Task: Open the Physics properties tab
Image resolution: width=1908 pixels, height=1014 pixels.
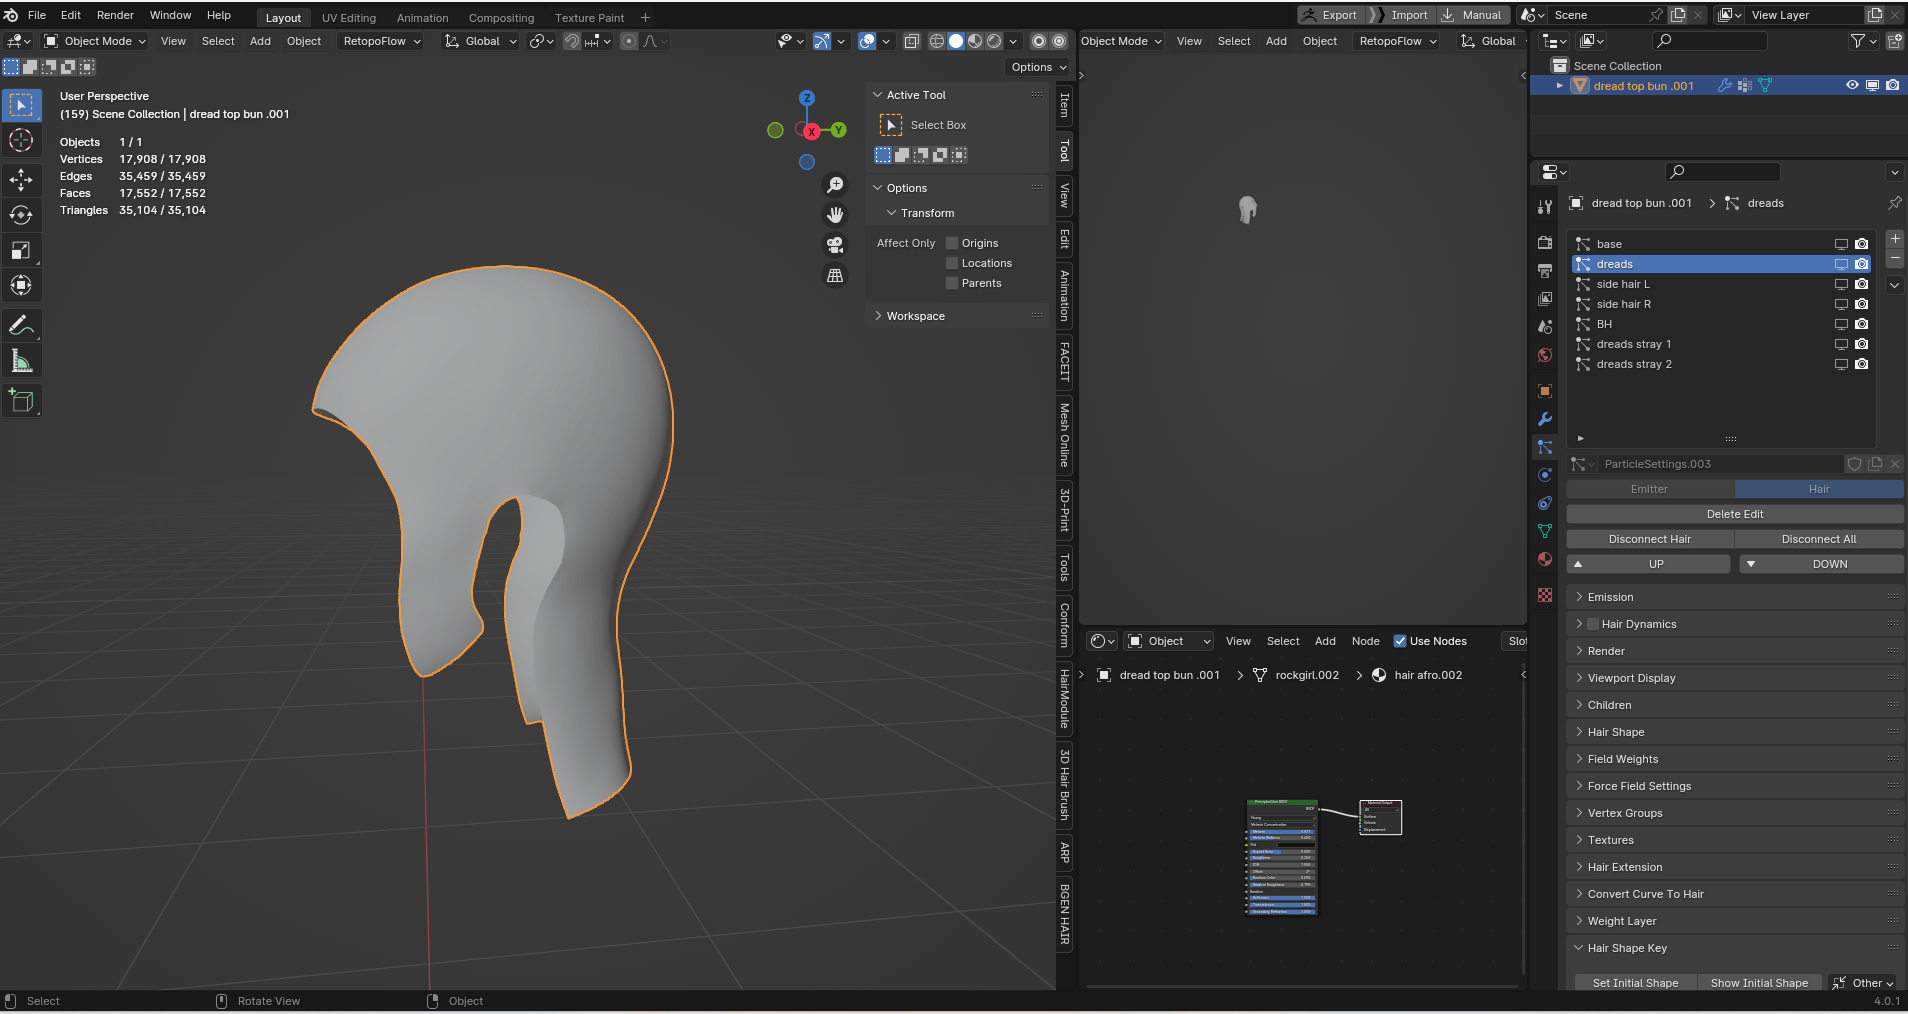Action: 1545,475
